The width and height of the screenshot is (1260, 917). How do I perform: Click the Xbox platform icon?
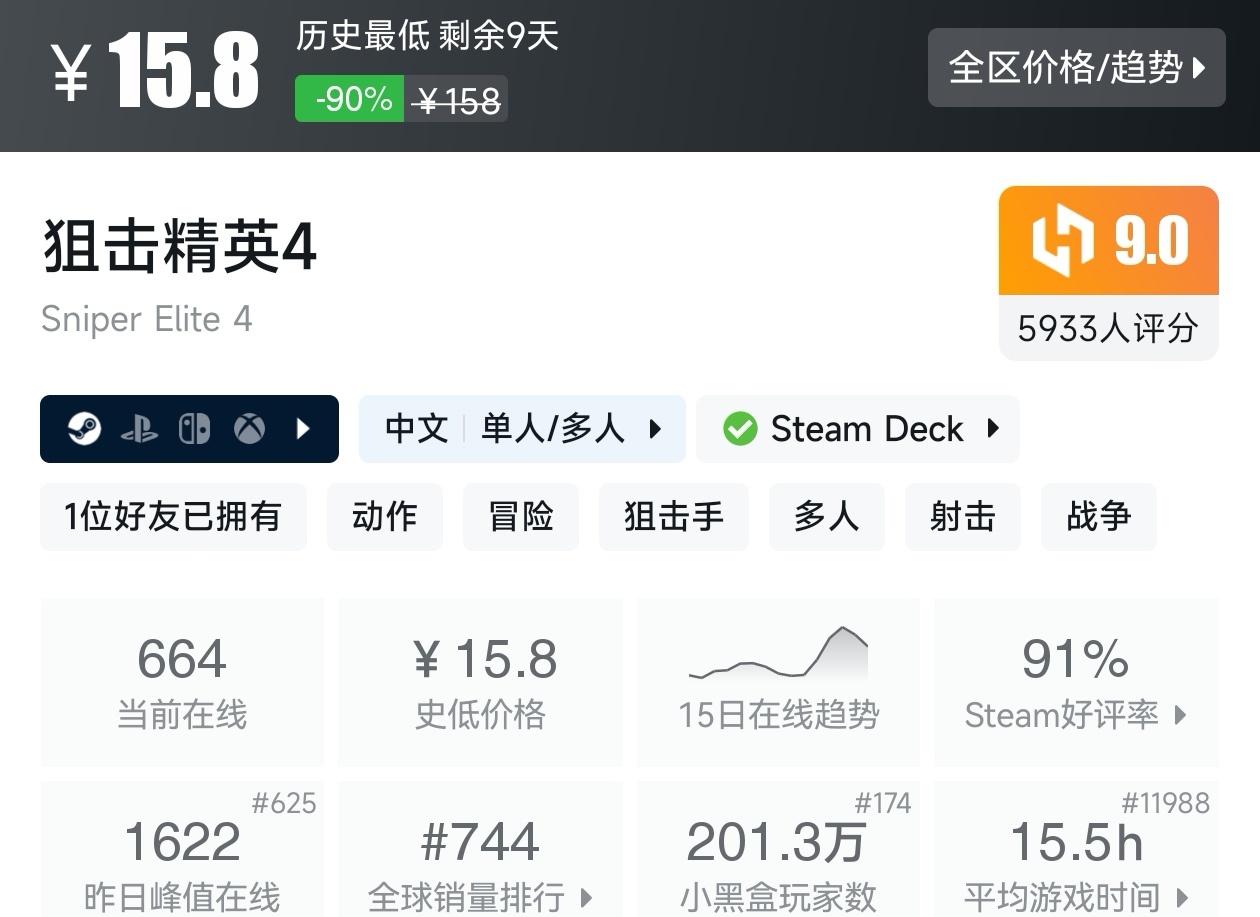(250, 429)
